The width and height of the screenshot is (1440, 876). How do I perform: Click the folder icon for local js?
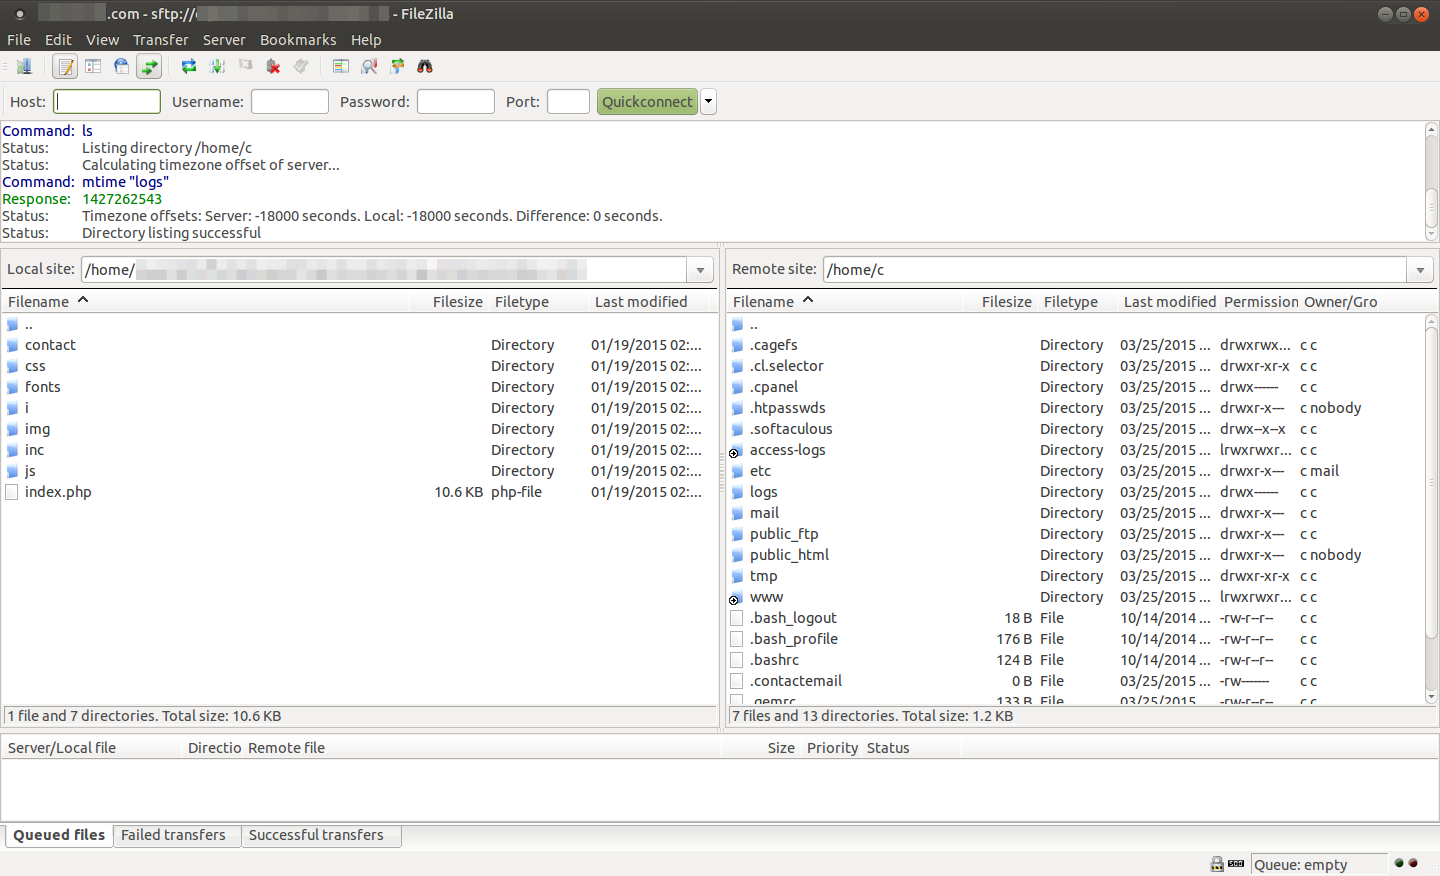(x=12, y=471)
